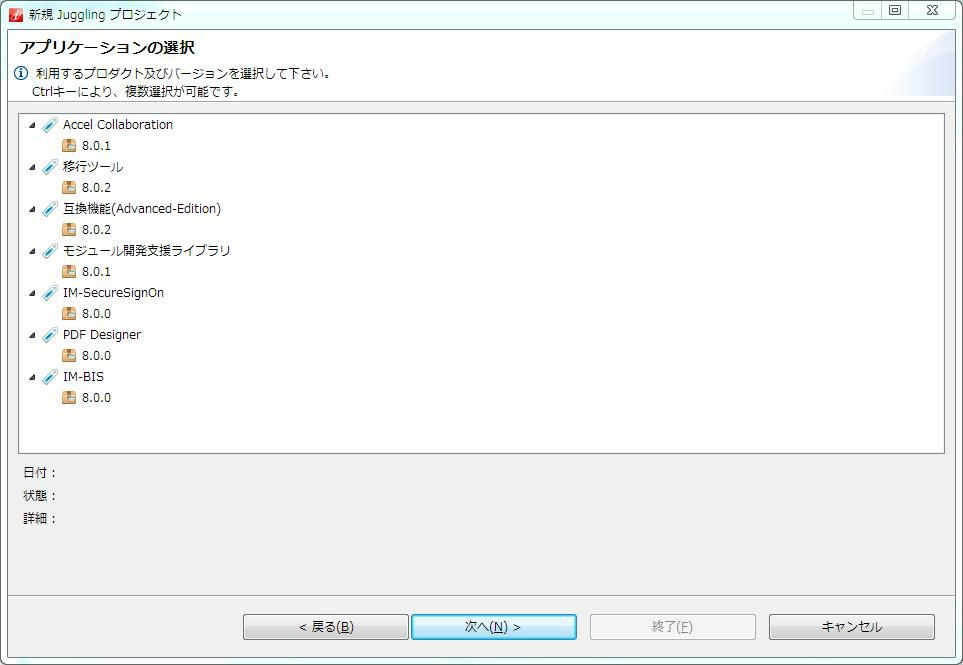Click the アプリケーションの選択 heading

tap(107, 47)
